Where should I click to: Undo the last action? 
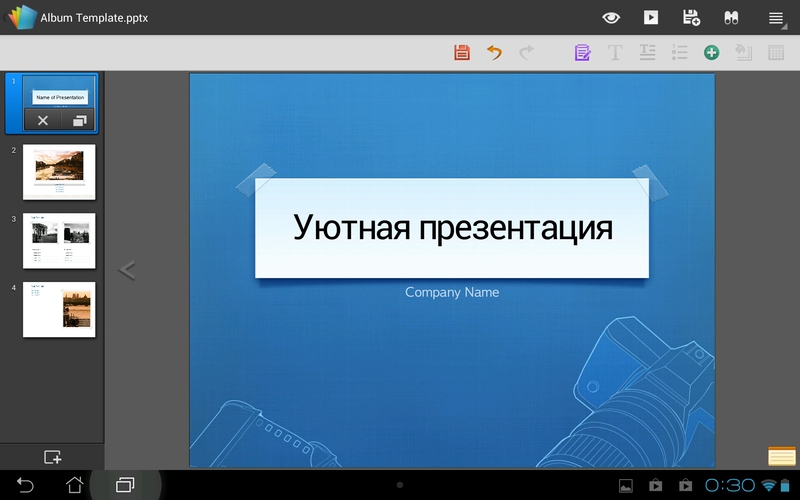coord(494,52)
